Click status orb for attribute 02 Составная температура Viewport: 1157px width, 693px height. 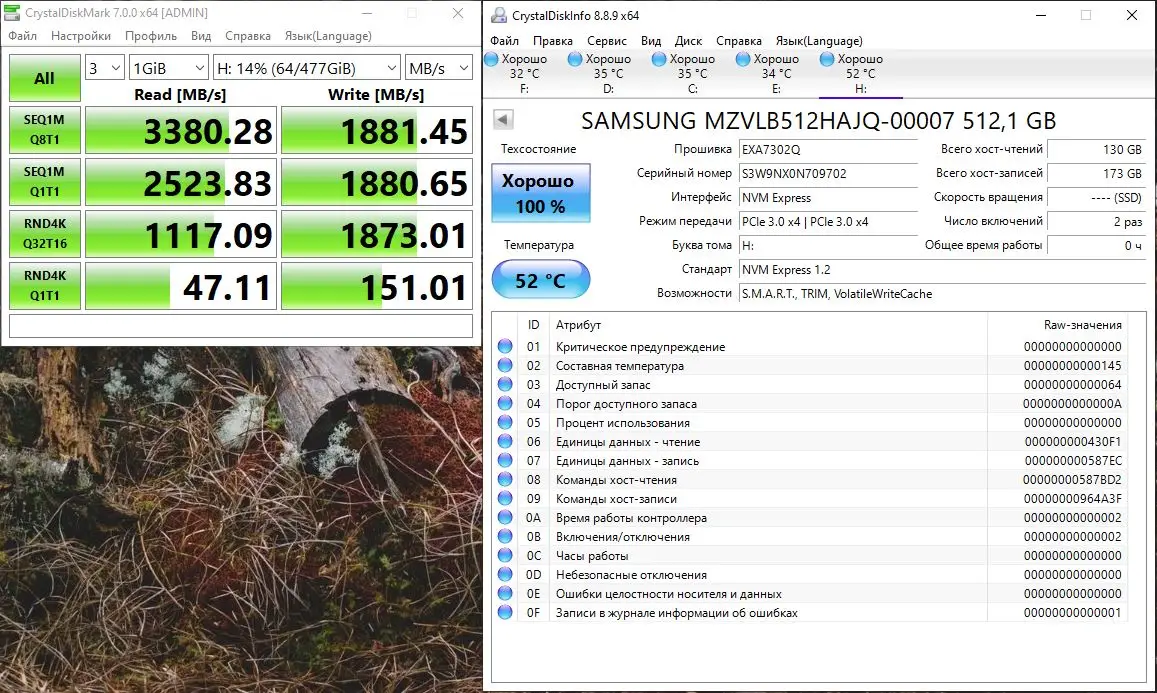click(505, 365)
